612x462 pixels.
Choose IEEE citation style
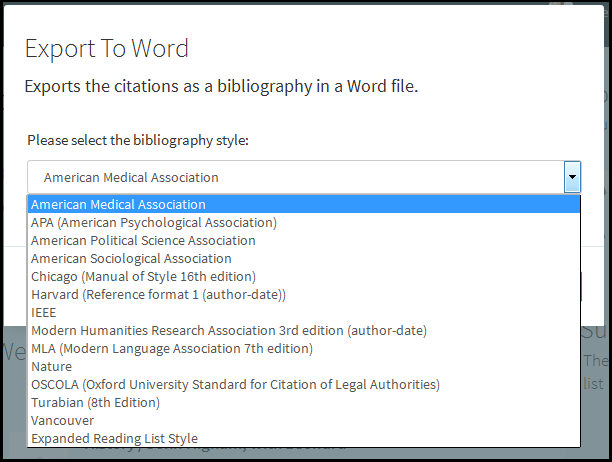coord(304,312)
